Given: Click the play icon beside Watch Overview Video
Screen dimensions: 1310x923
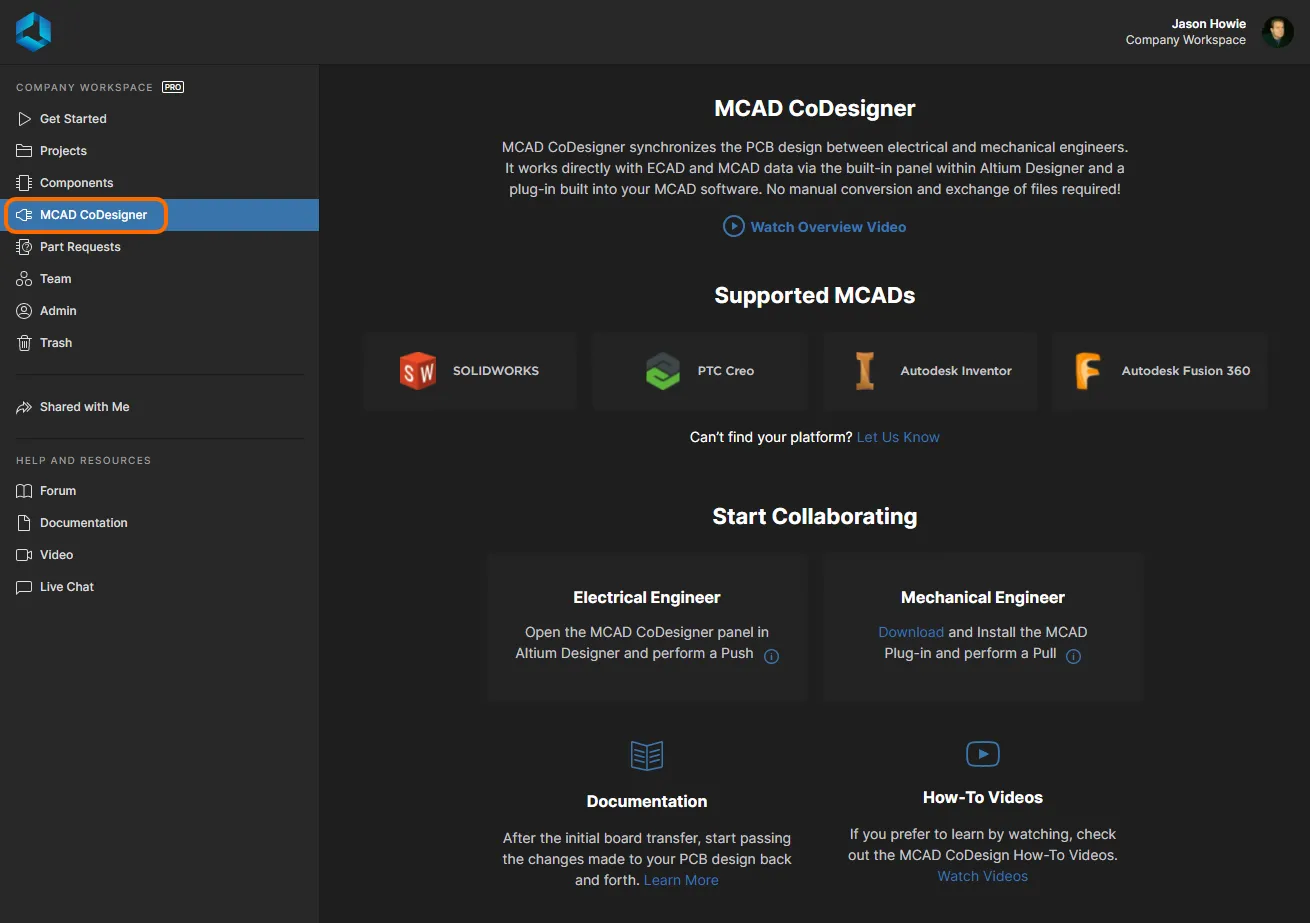Looking at the screenshot, I should 734,227.
